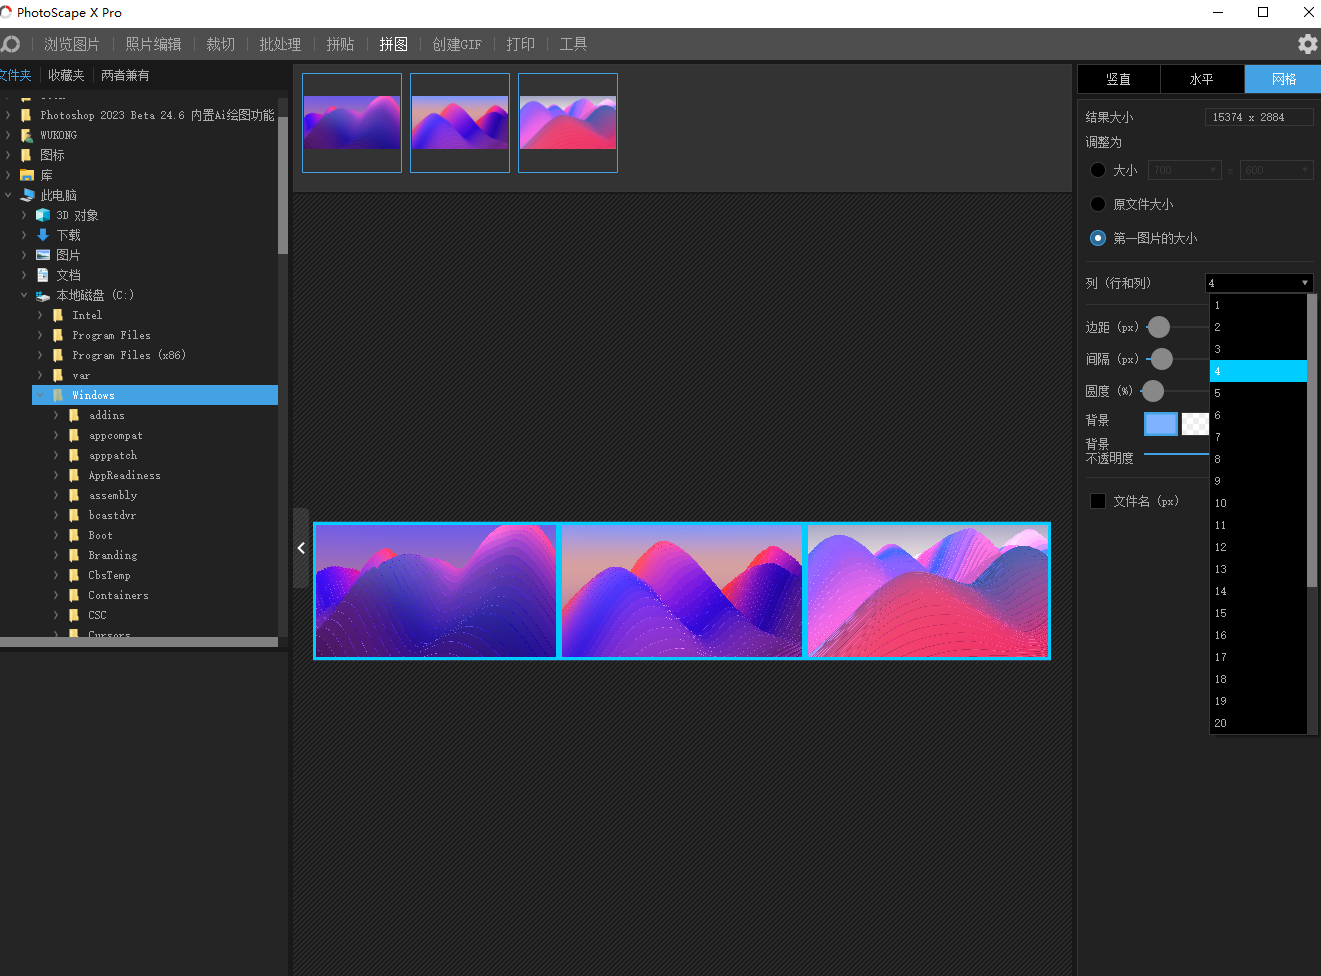Open the settings gear icon
The height and width of the screenshot is (976, 1321).
pos(1307,44)
